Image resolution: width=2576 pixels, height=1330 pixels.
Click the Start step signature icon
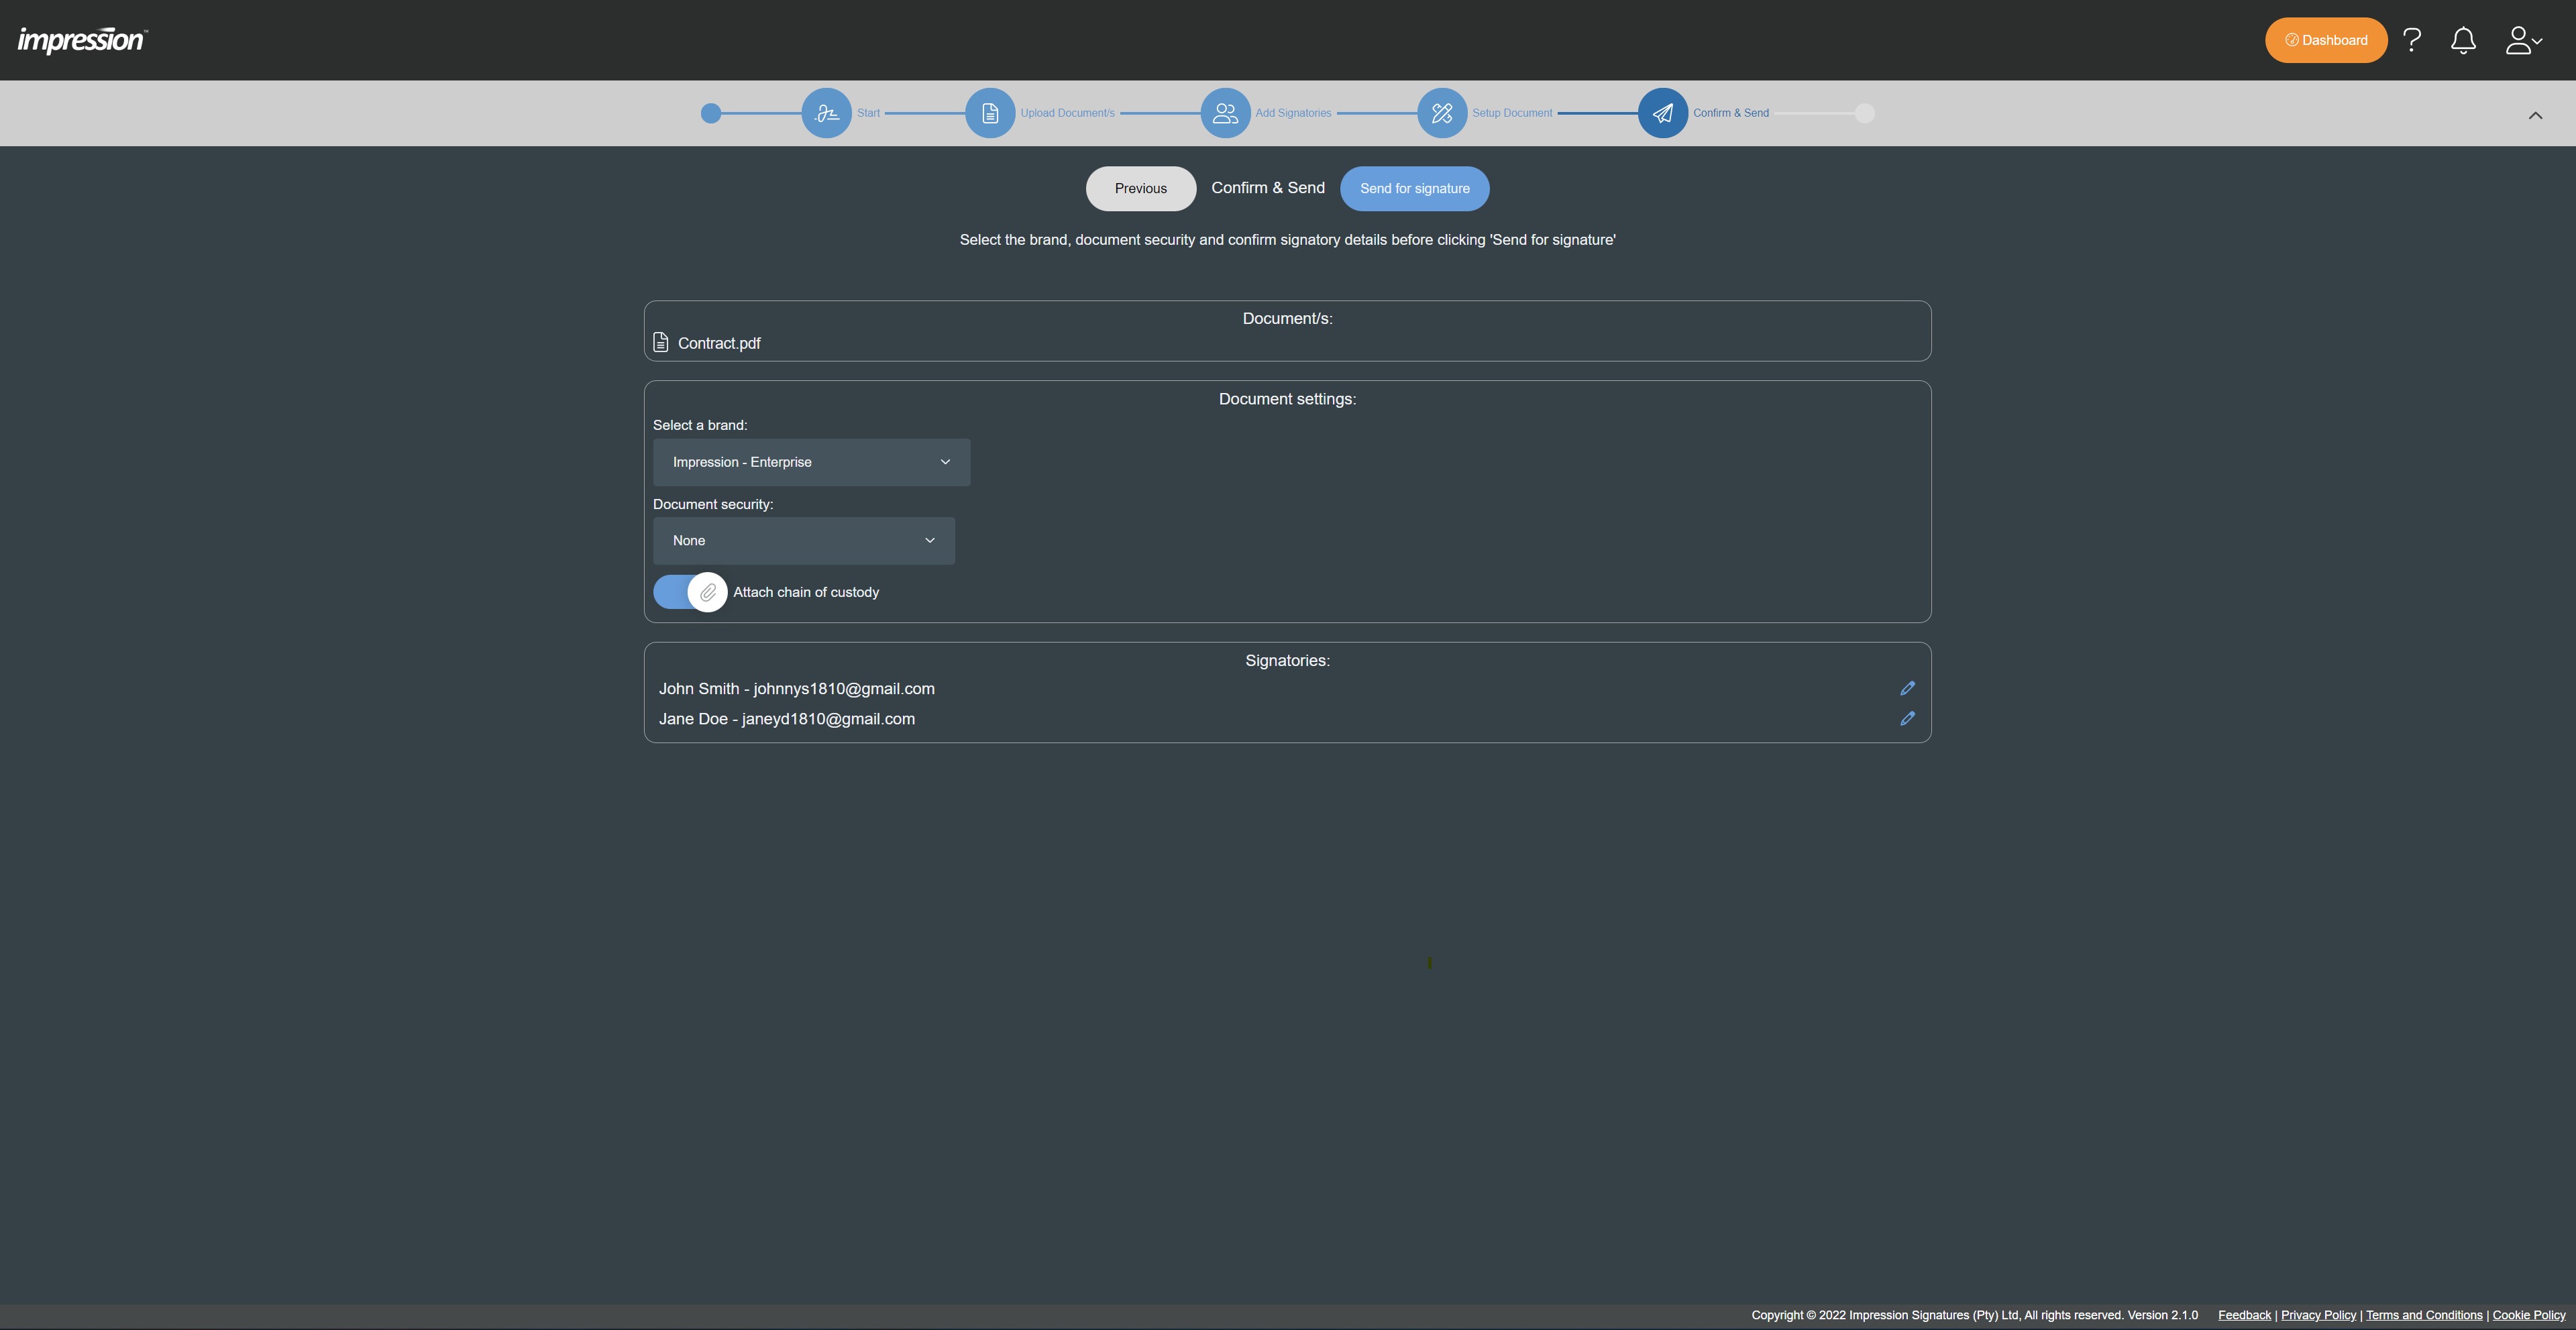[x=826, y=113]
